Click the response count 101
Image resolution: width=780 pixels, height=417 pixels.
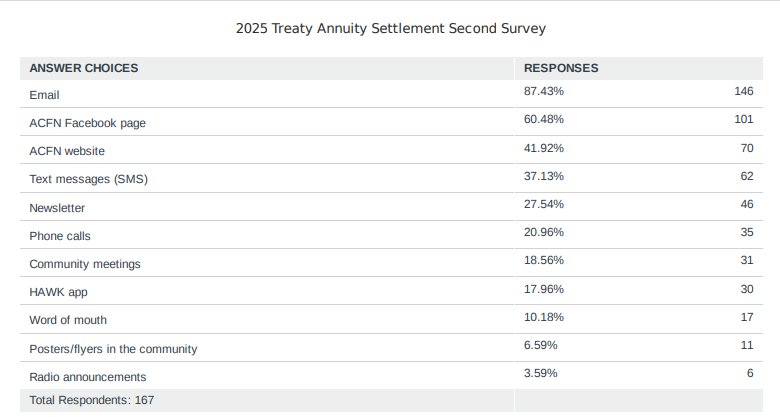[743, 119]
